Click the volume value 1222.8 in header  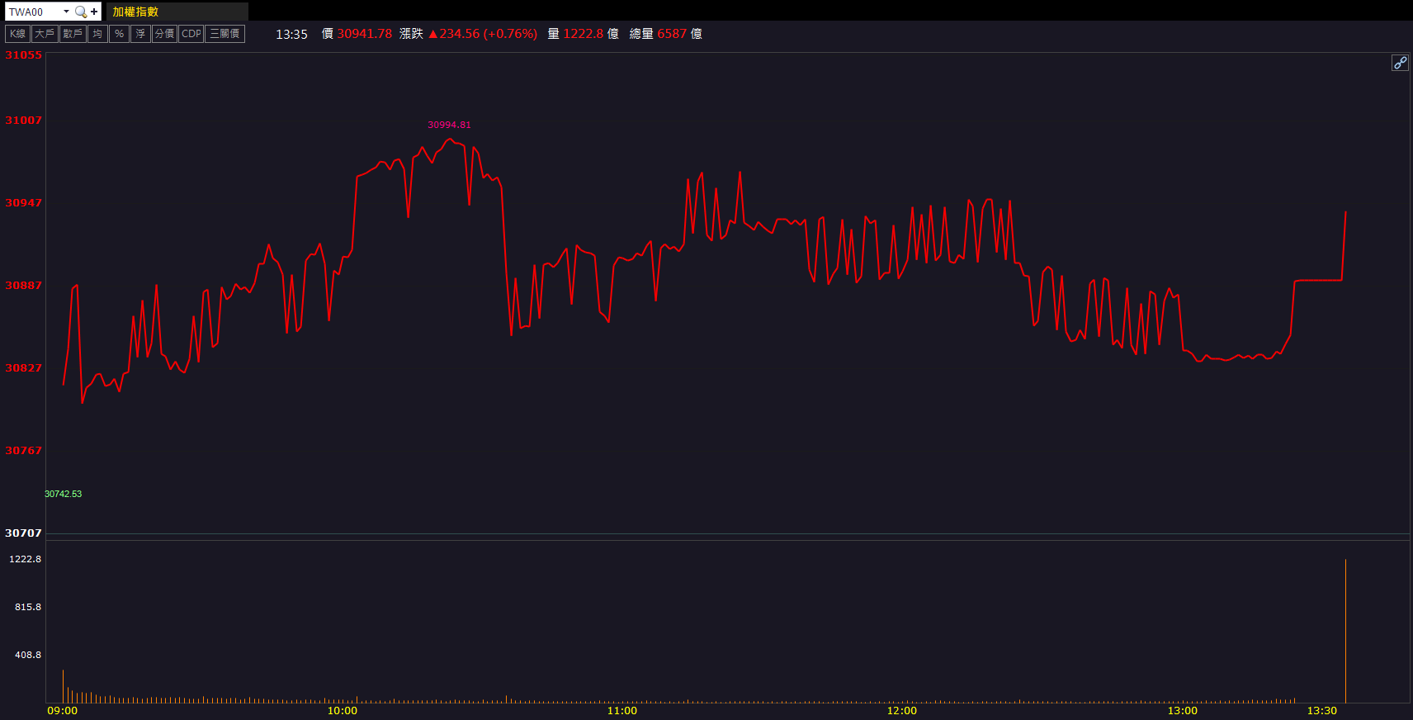coord(583,34)
